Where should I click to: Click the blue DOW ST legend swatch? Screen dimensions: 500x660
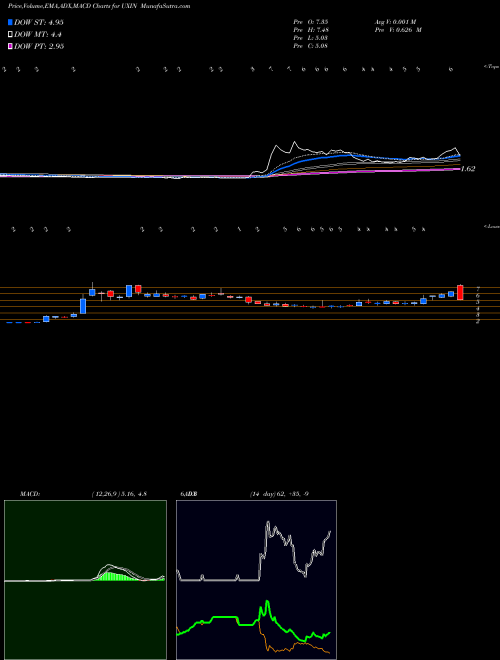coord(10,23)
